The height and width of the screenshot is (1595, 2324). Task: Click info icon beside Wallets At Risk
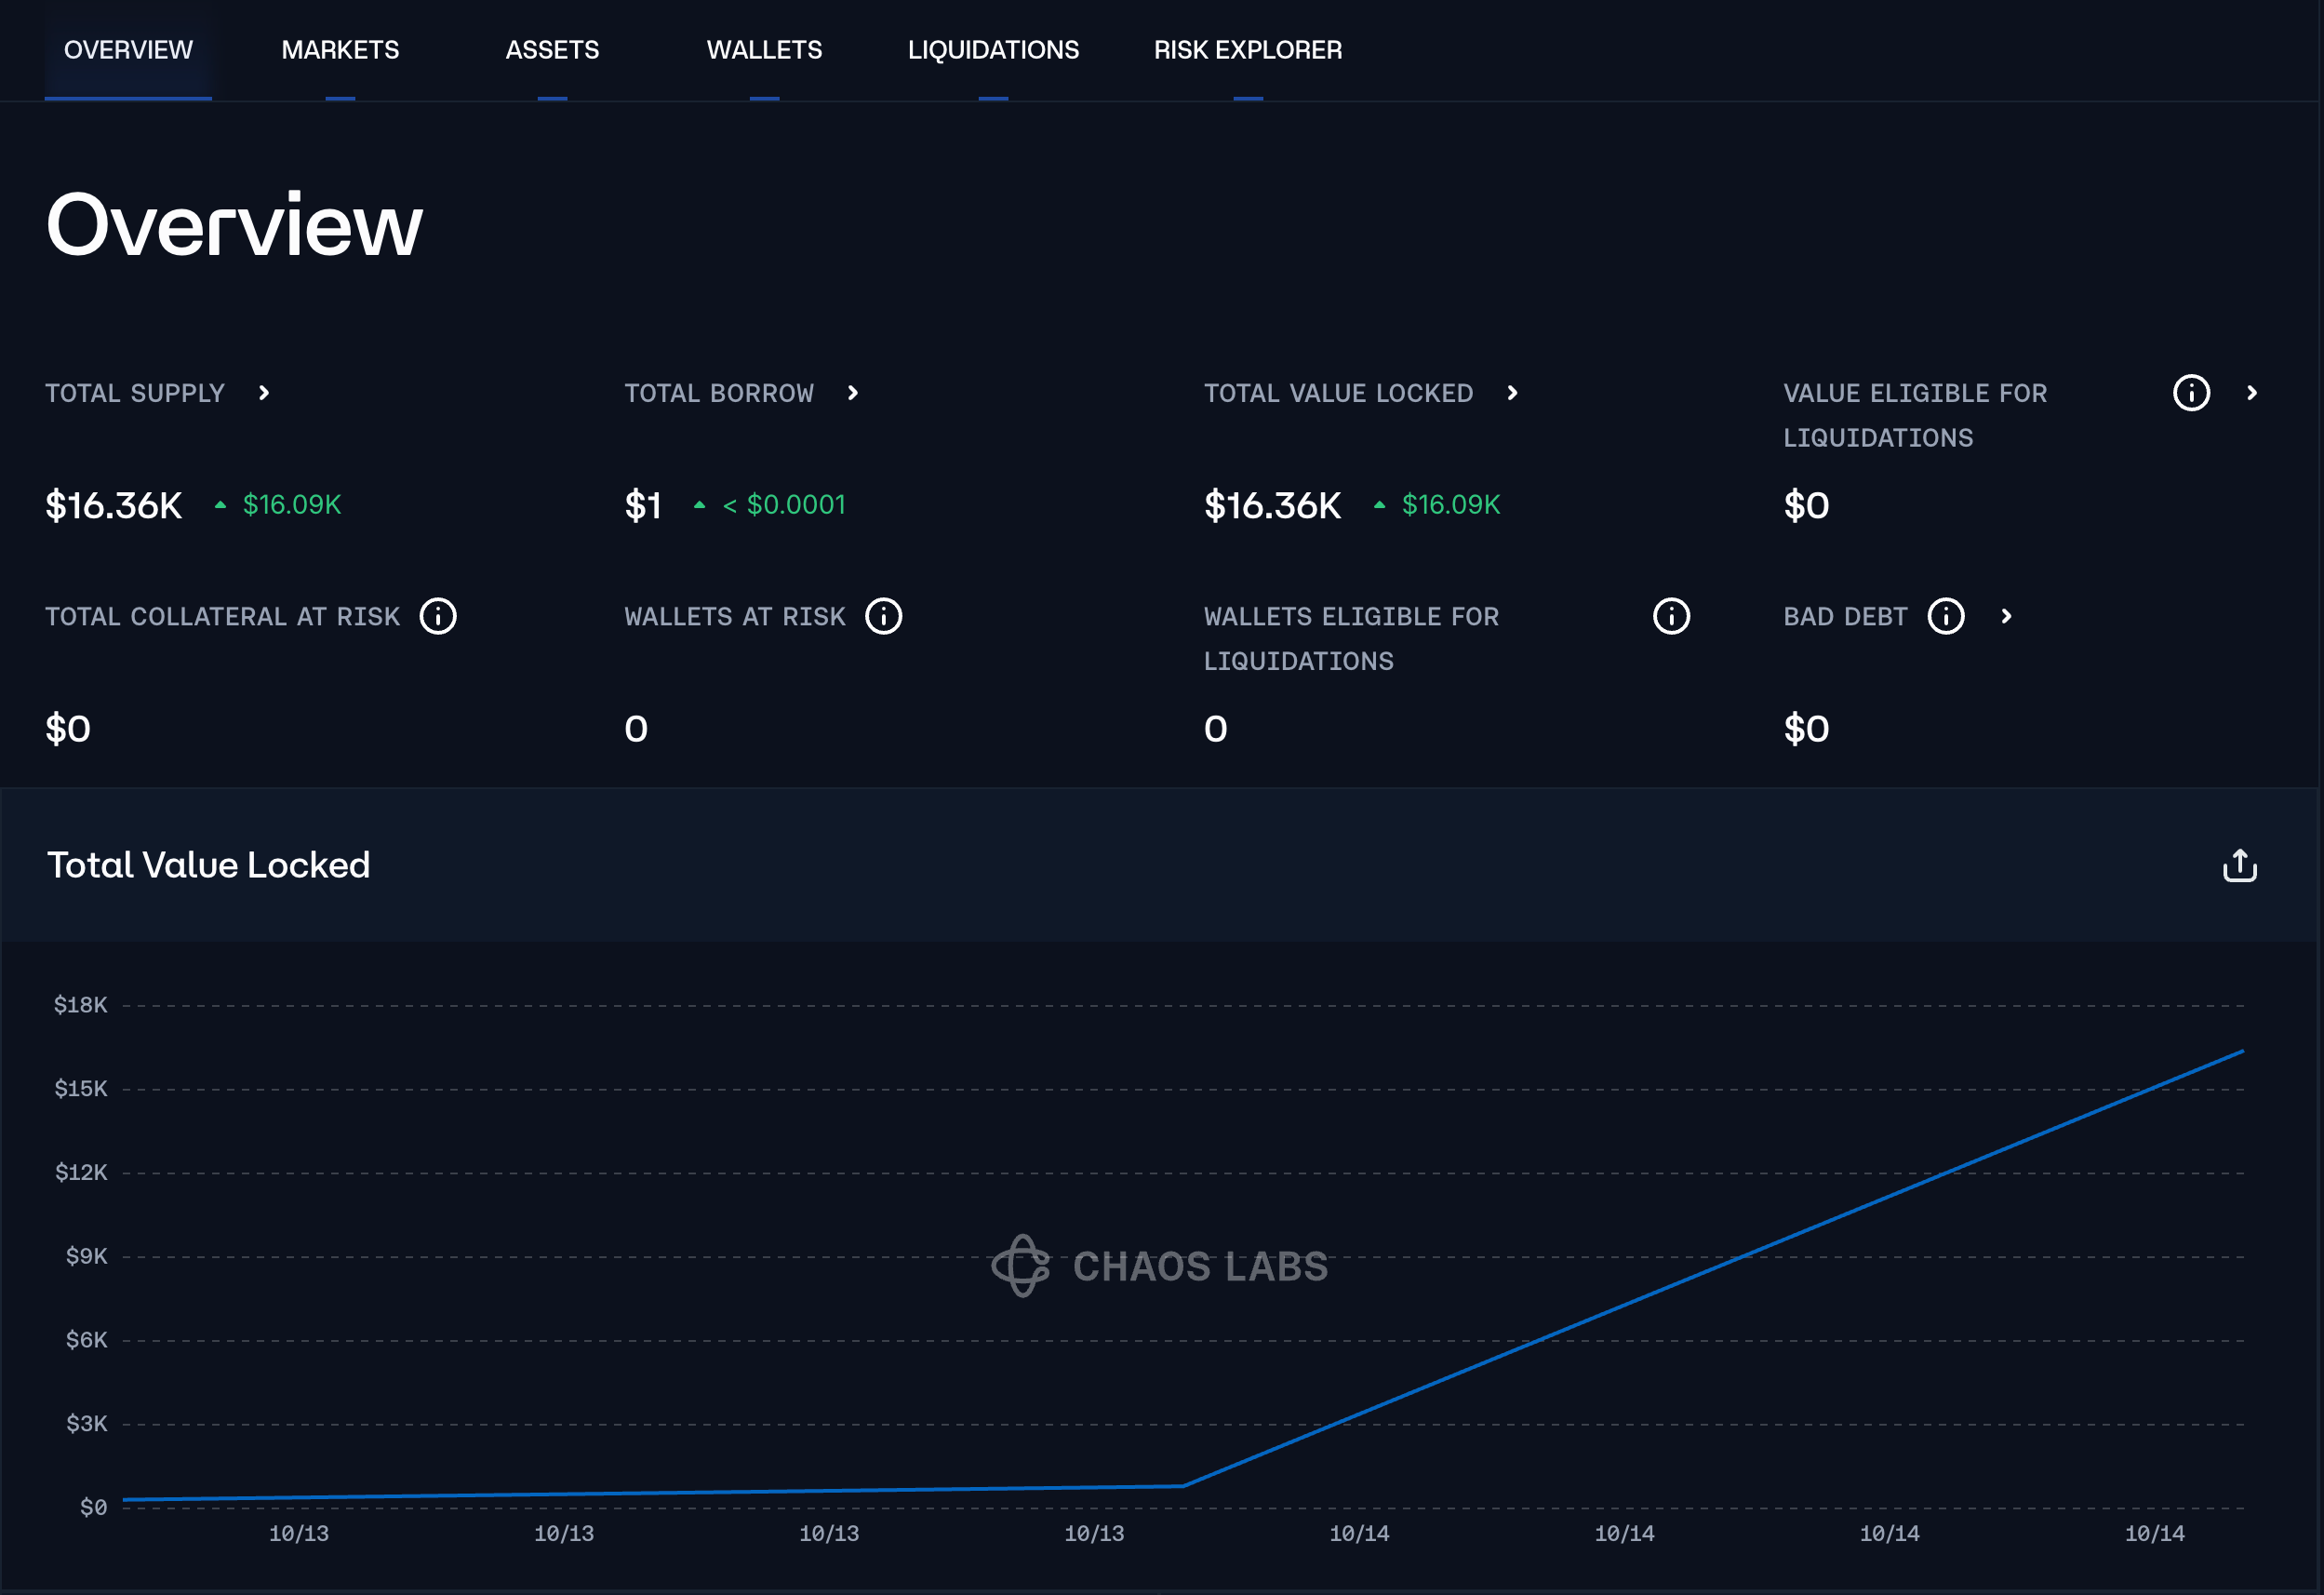pyautogui.click(x=883, y=616)
